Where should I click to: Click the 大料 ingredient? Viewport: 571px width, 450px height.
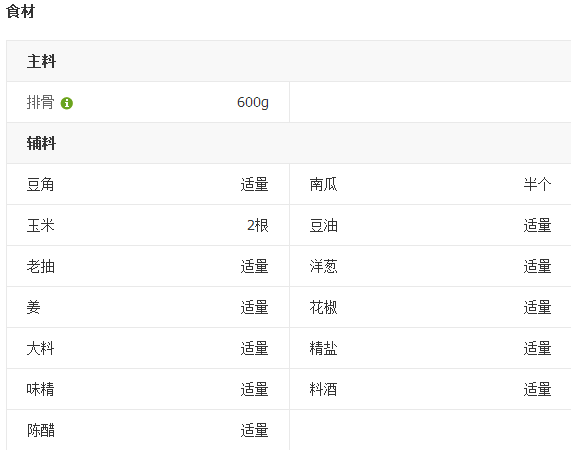point(40,348)
